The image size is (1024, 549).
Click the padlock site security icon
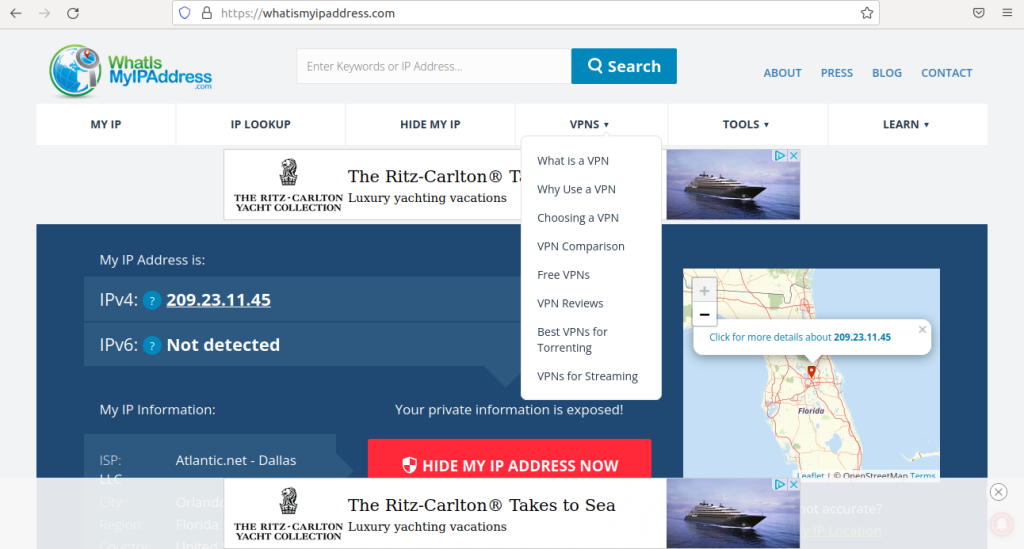(x=206, y=13)
